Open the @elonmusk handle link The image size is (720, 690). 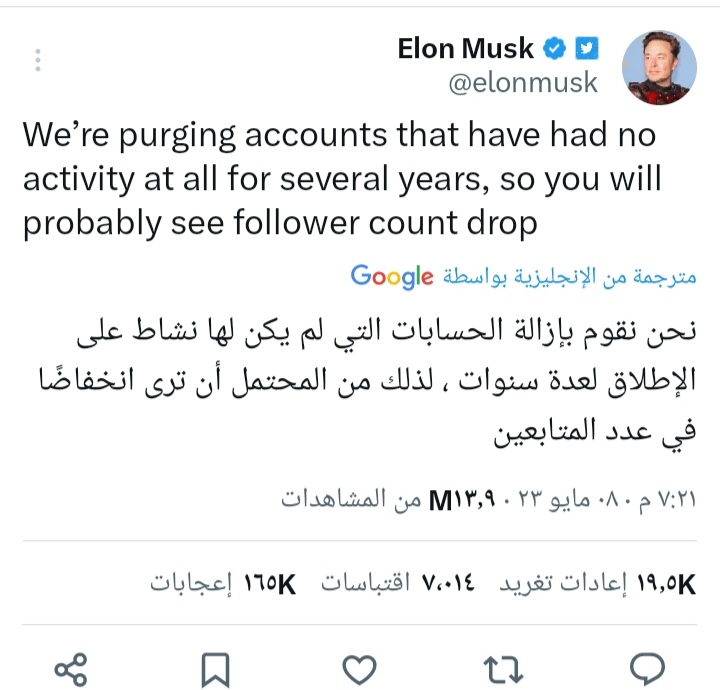(x=521, y=83)
